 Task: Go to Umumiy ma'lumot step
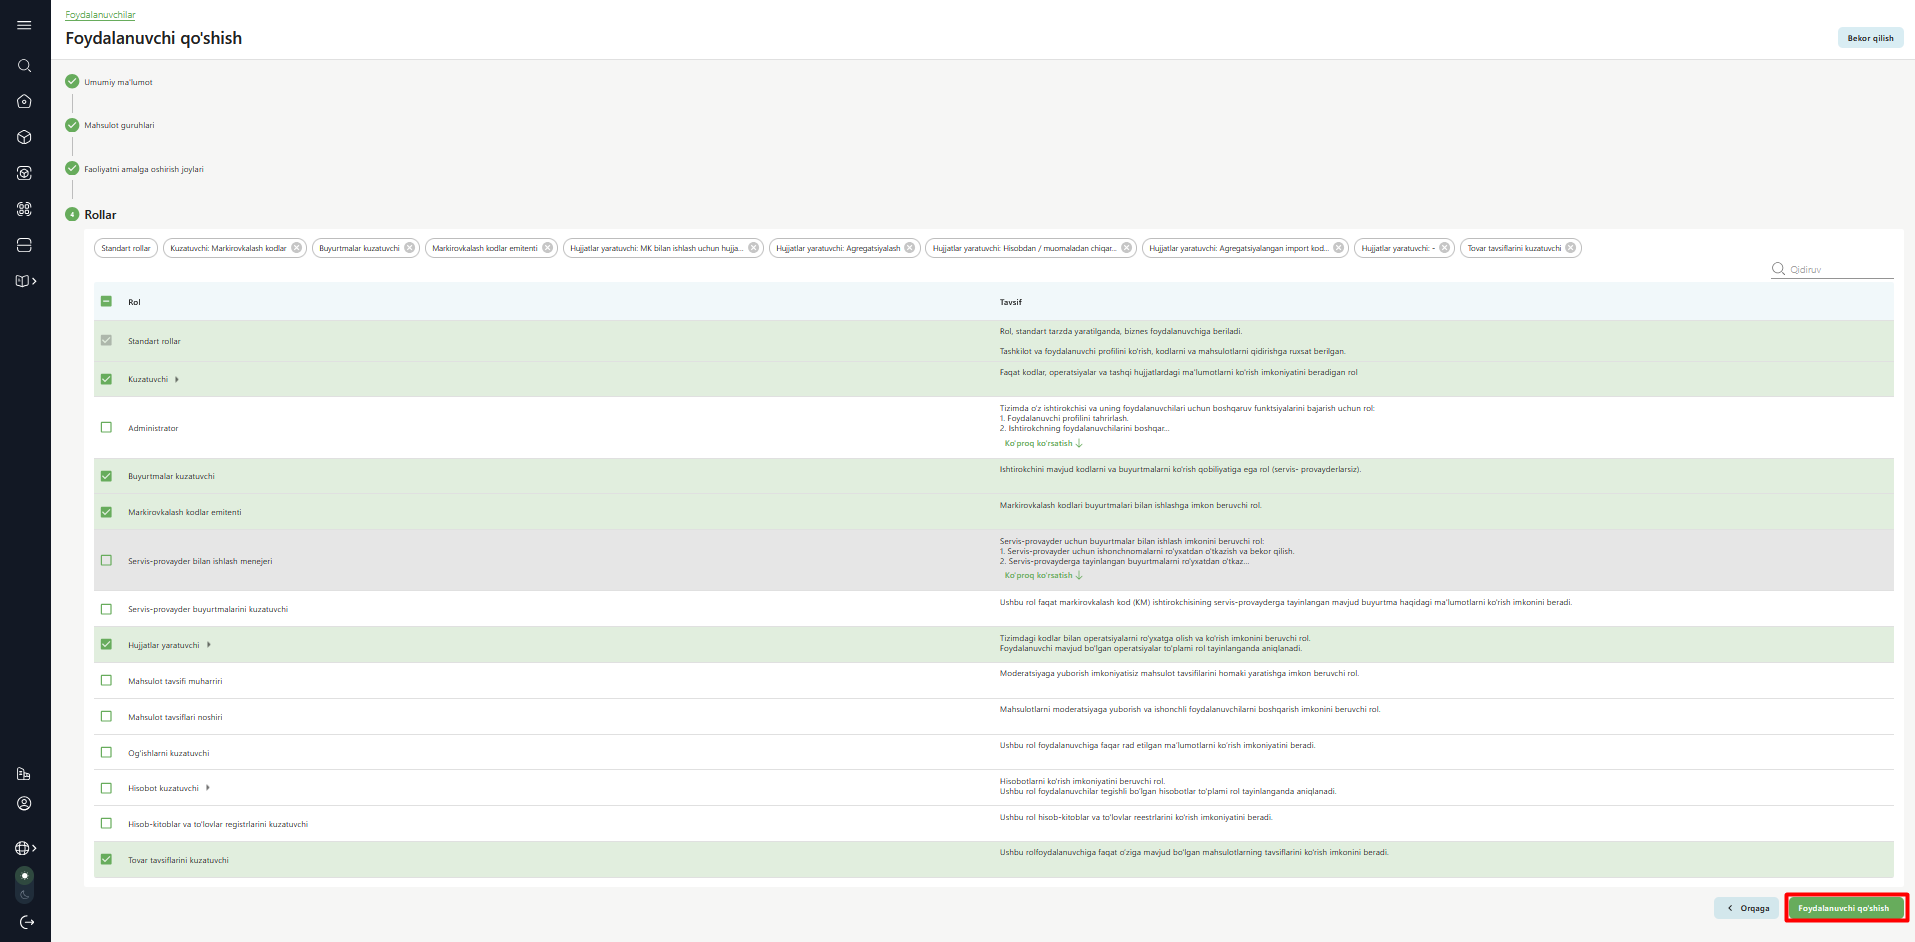[118, 82]
